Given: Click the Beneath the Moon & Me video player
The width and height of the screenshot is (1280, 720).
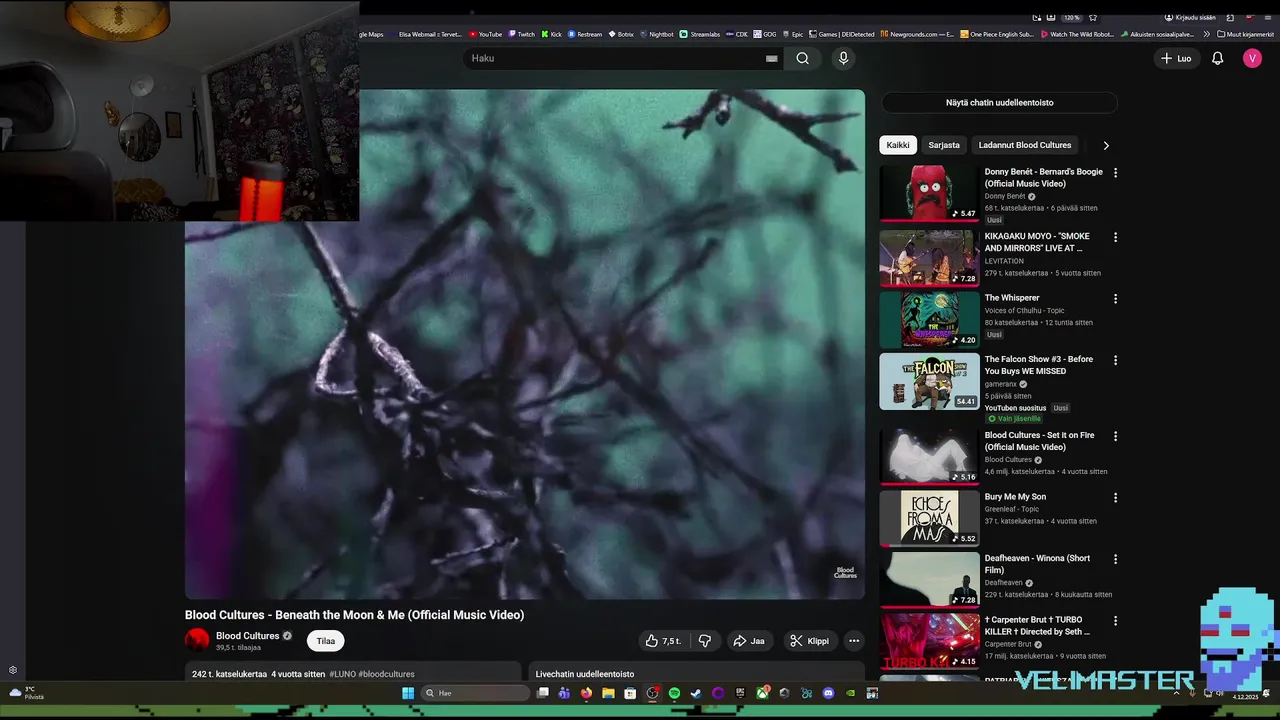Looking at the screenshot, I should click(x=525, y=344).
